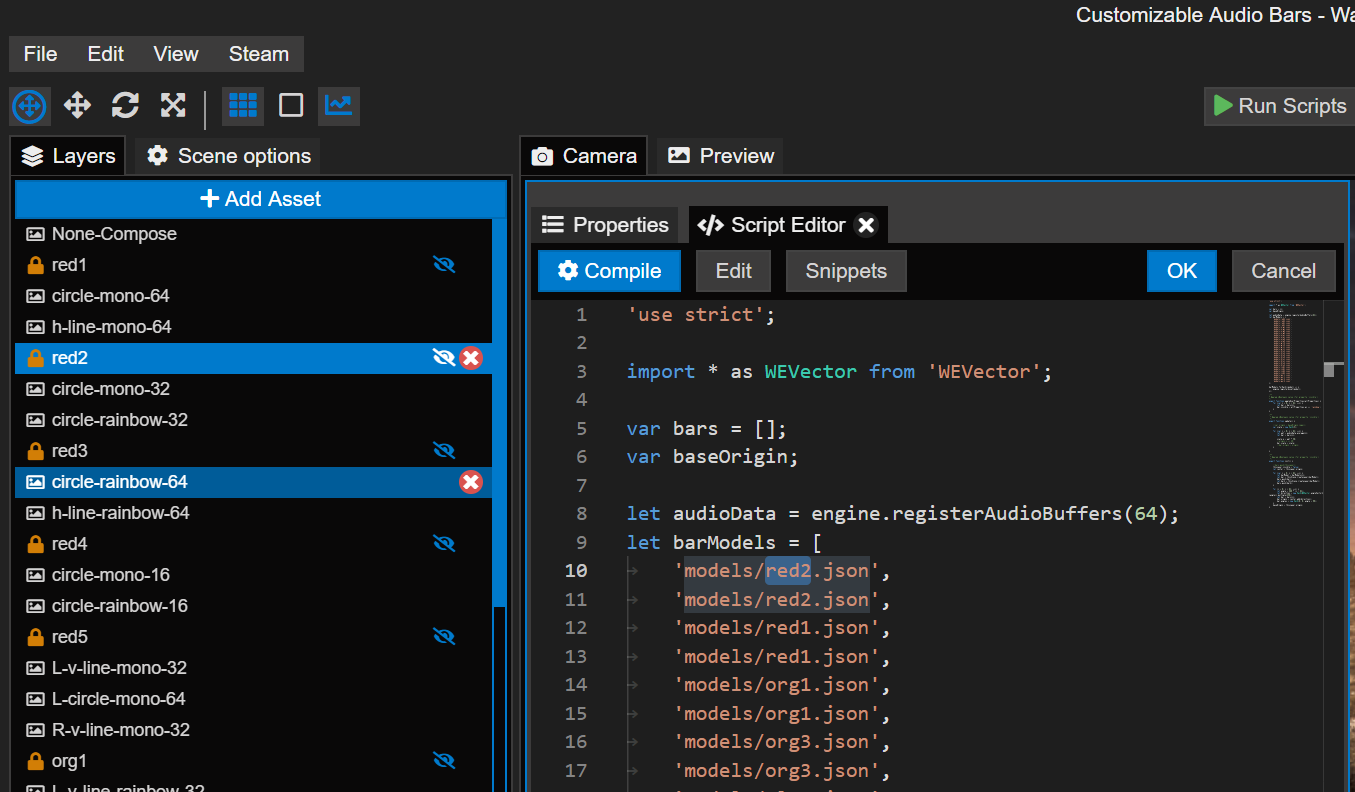This screenshot has height=792, width=1355.
Task: Toggle the performance chart icon
Action: (339, 105)
